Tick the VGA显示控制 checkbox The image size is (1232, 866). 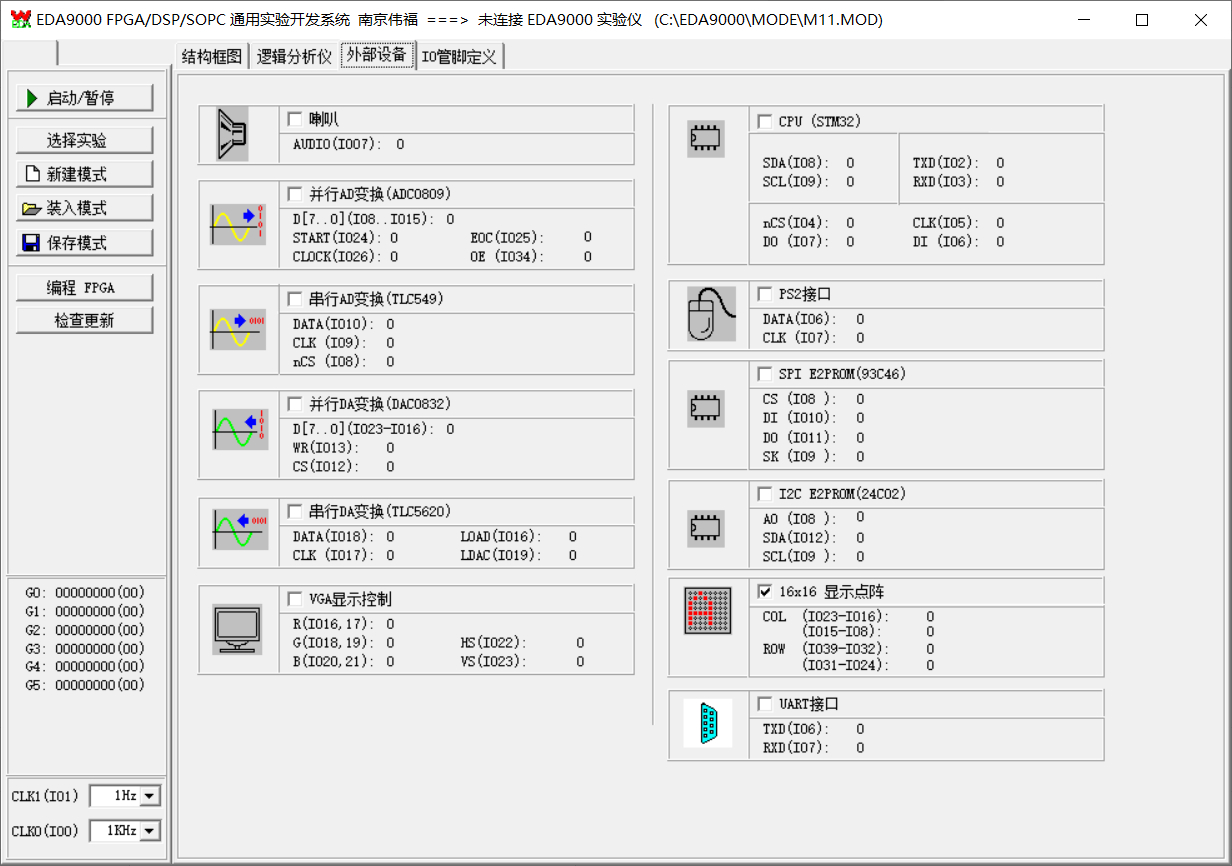pos(295,599)
